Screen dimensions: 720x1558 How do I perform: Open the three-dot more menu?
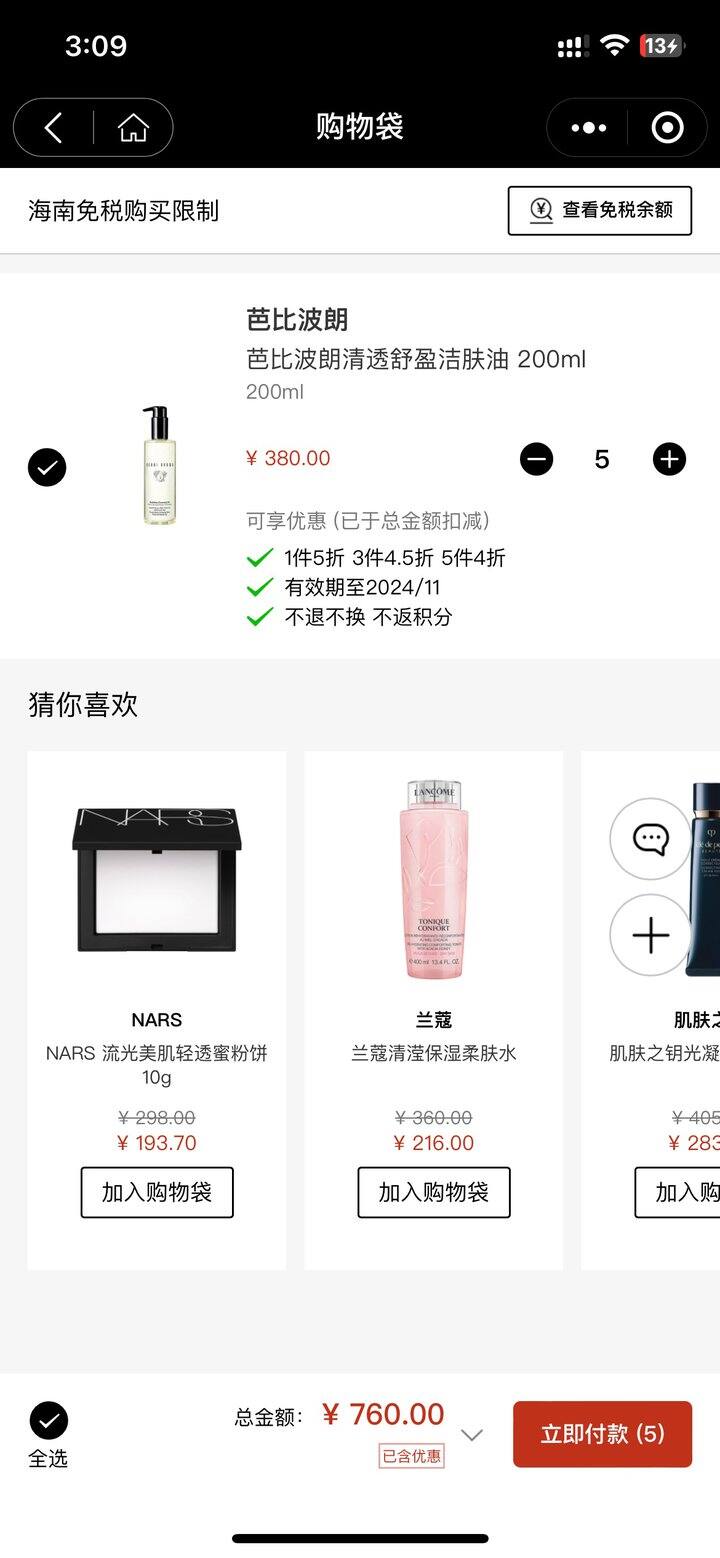click(x=588, y=128)
